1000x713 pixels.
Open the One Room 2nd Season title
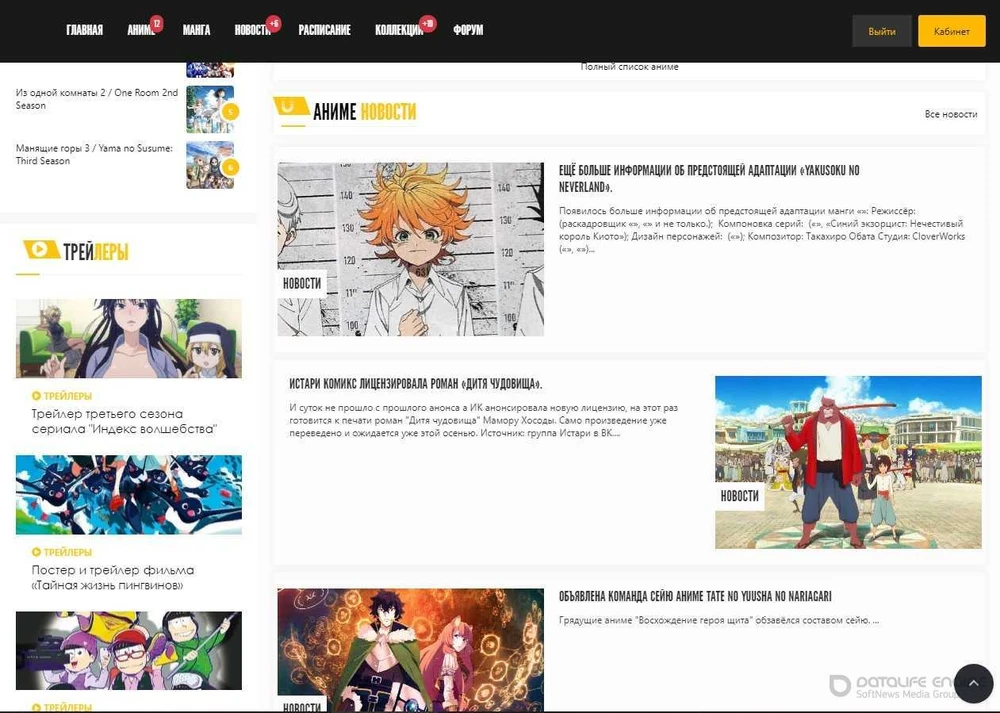(96, 99)
